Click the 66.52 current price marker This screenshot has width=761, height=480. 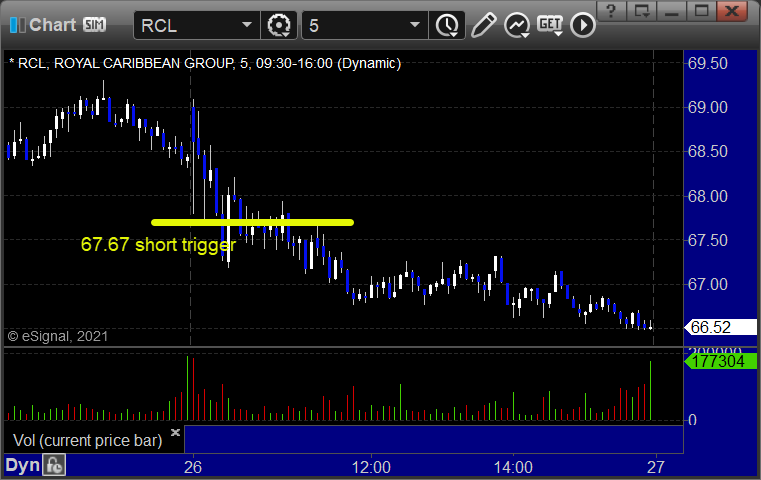coord(720,327)
